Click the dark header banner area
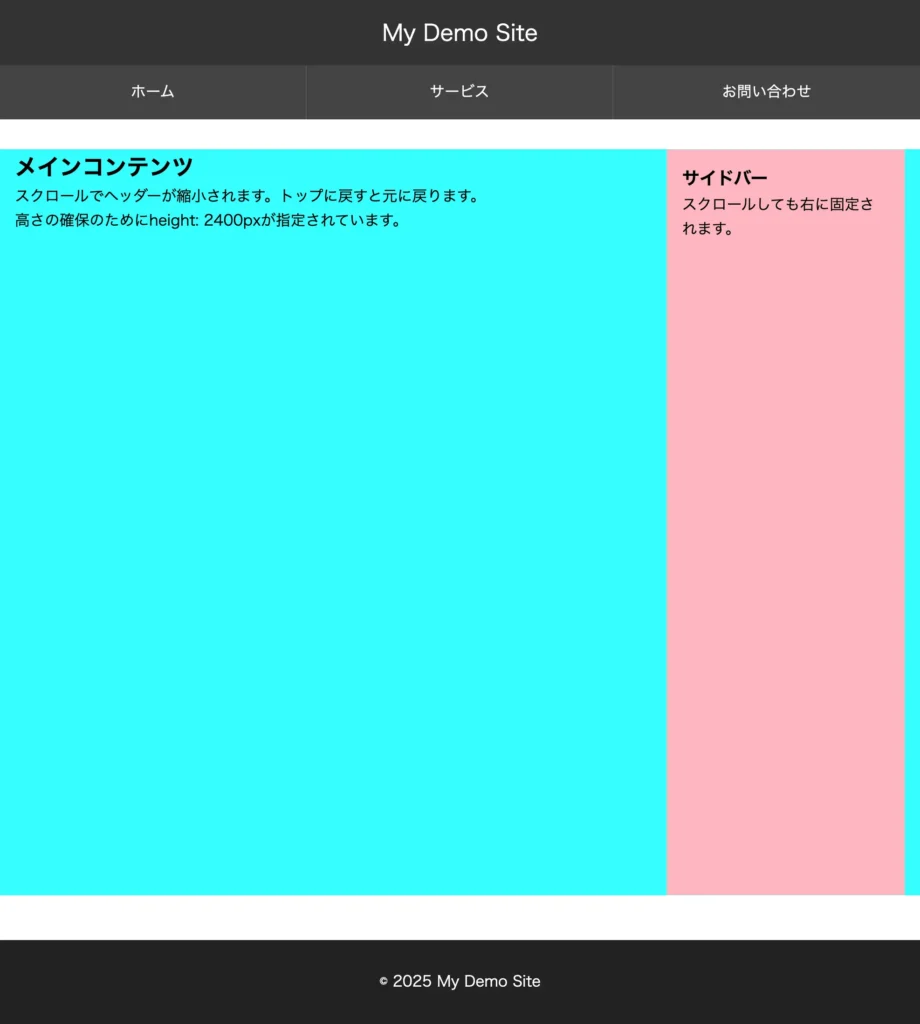The image size is (920, 1024). click(150, 32)
